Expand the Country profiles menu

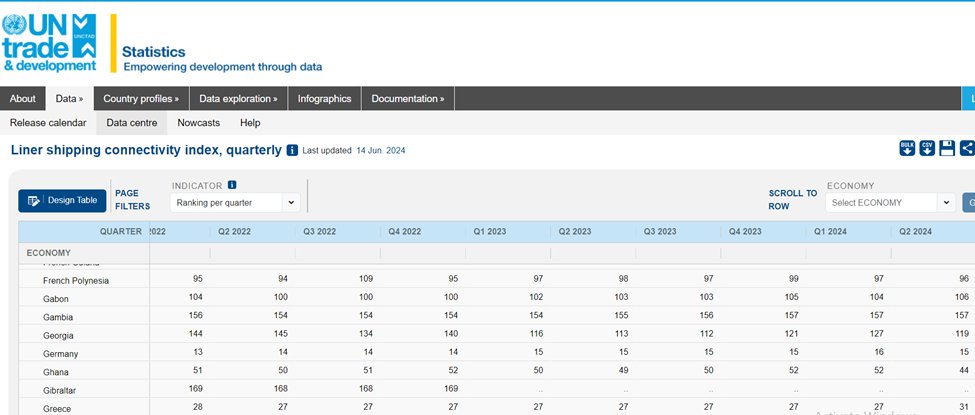coord(141,98)
